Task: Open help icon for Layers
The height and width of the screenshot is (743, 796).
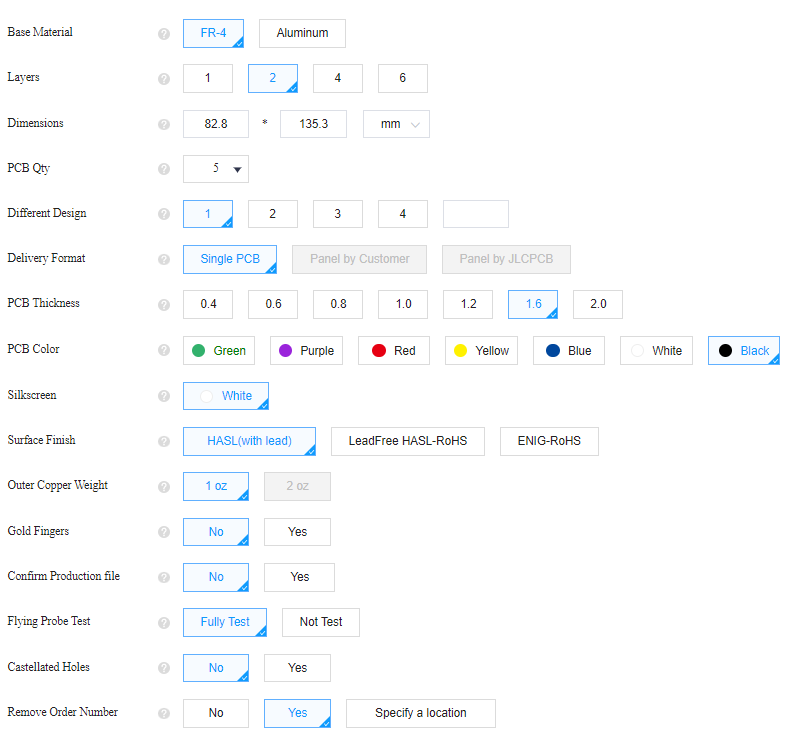Action: point(163,79)
